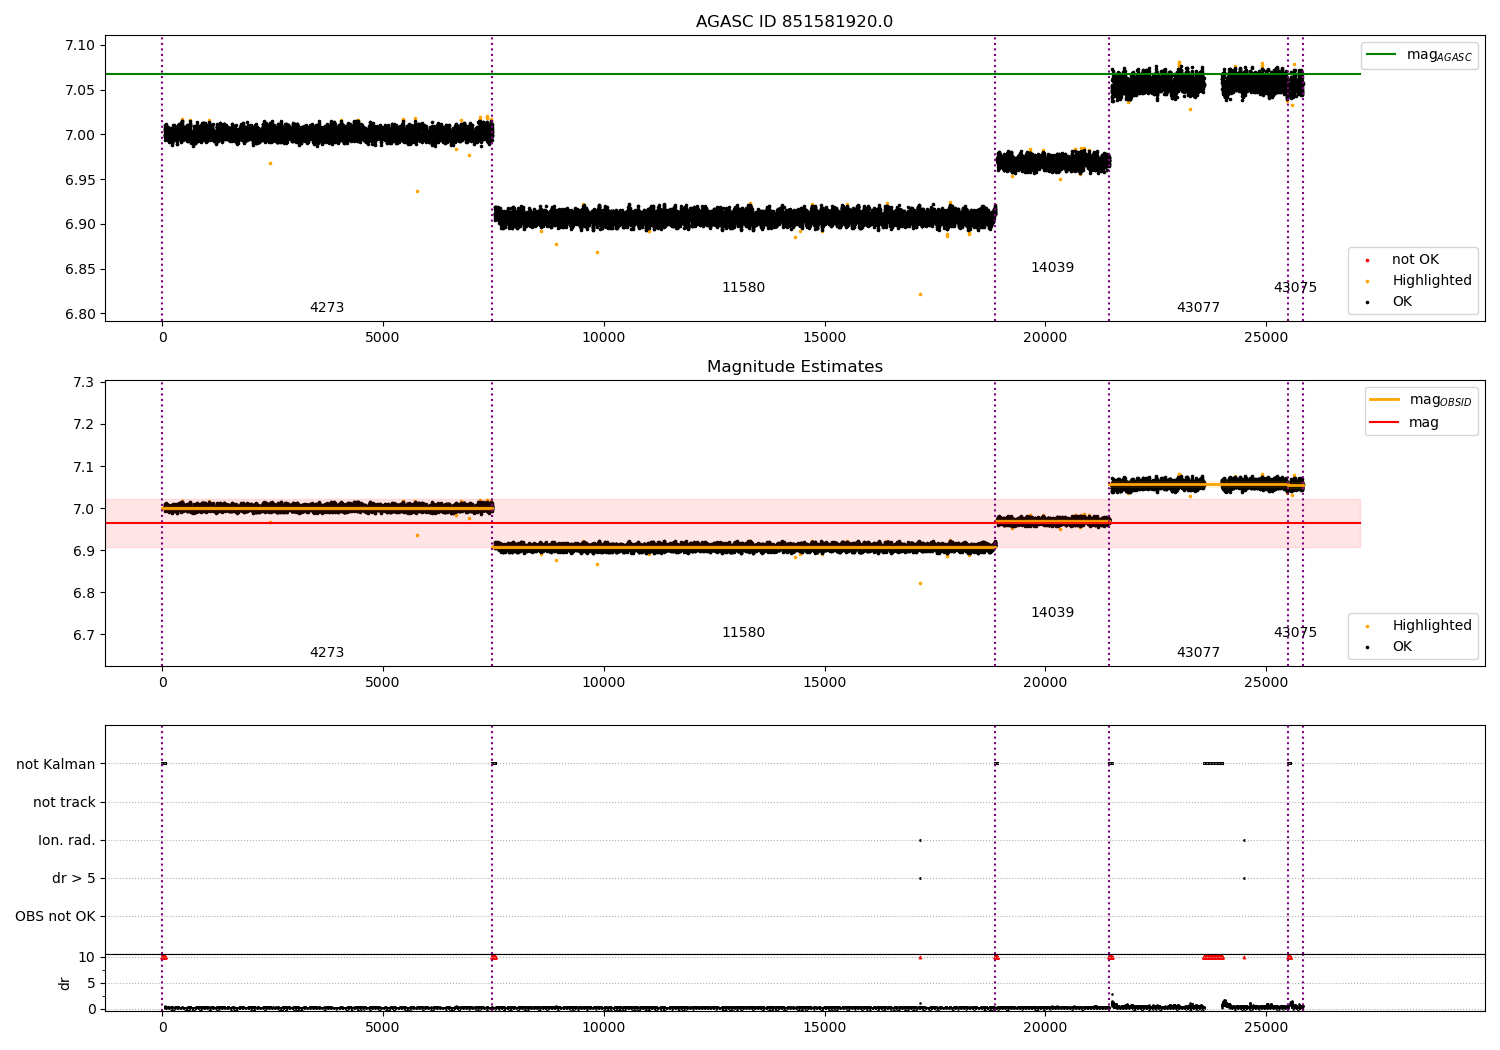1500x1050 pixels.
Task: Click y-axis tick 7.10 in AGASC plot
Action: click(x=79, y=46)
